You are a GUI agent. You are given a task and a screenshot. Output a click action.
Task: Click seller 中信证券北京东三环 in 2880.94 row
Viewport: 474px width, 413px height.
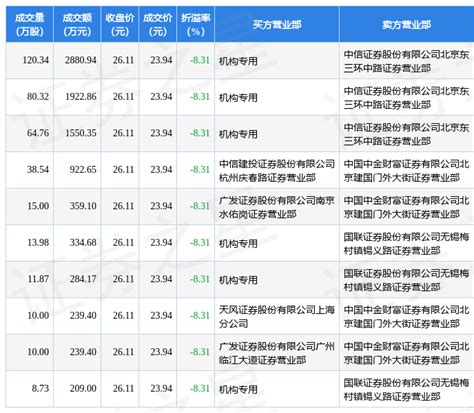[406, 61]
